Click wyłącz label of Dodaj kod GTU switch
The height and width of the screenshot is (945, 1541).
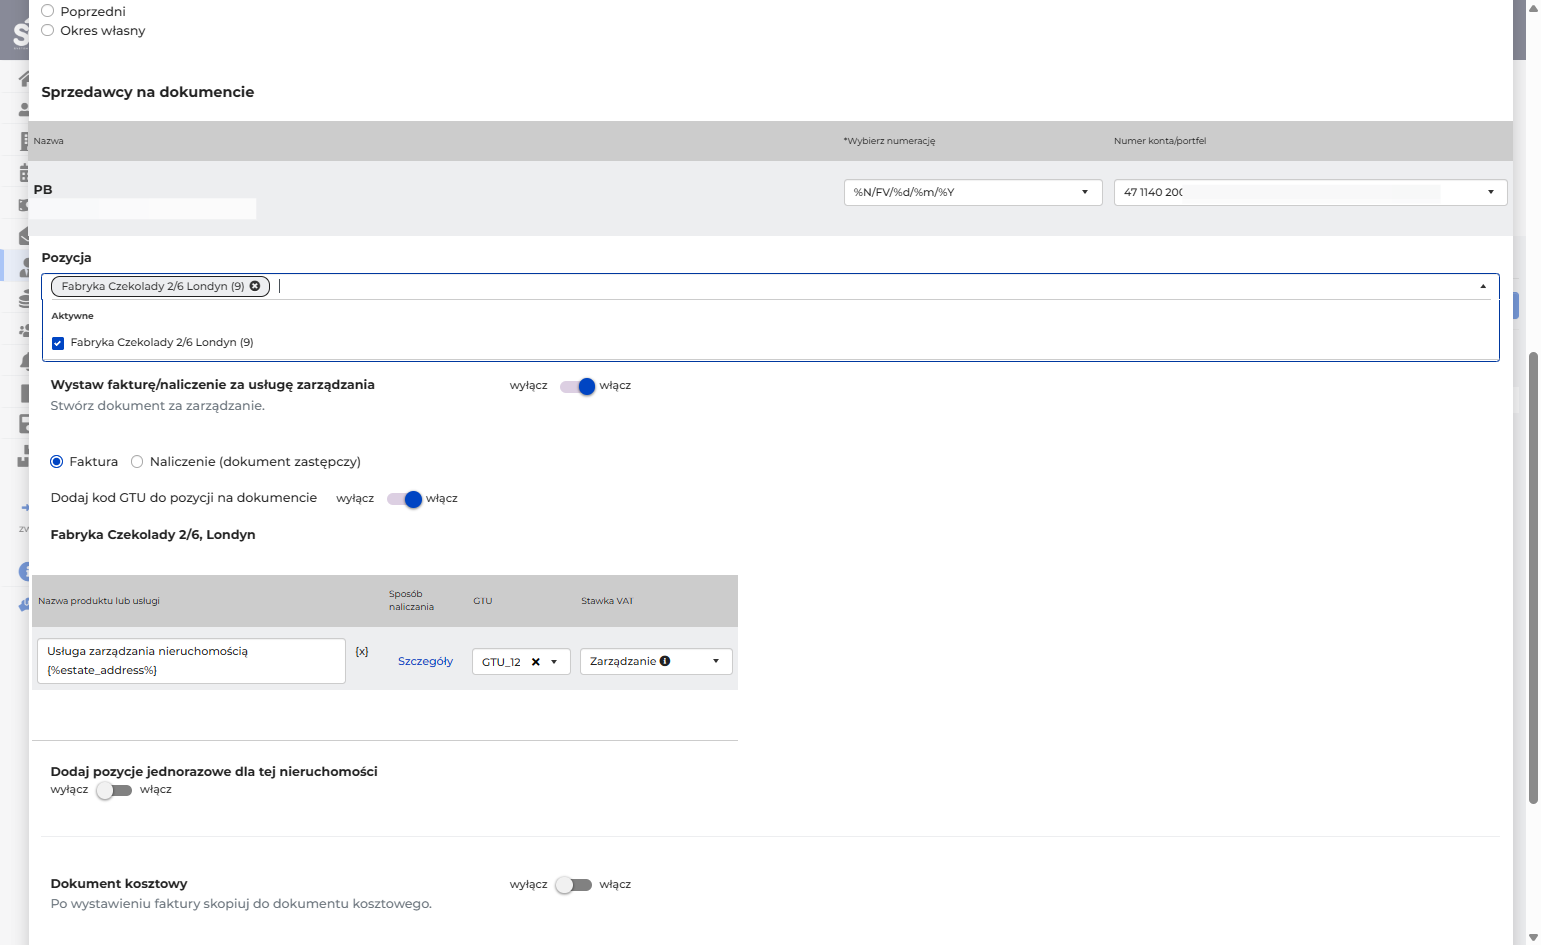pos(355,499)
